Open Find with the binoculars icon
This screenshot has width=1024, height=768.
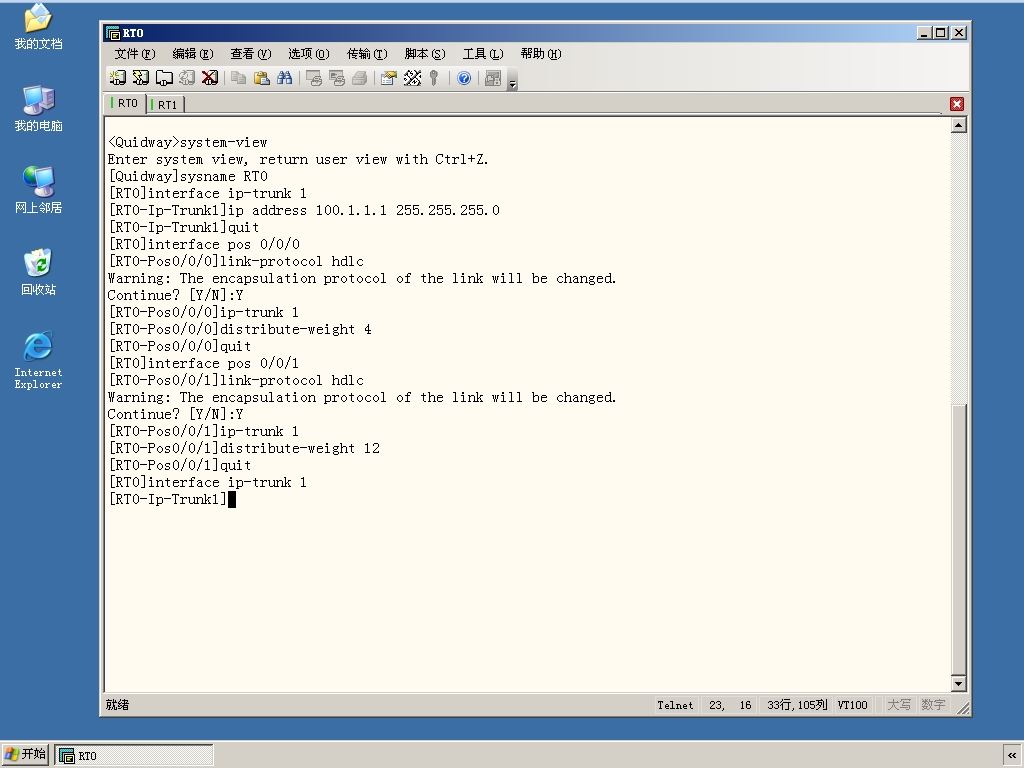tap(284, 78)
